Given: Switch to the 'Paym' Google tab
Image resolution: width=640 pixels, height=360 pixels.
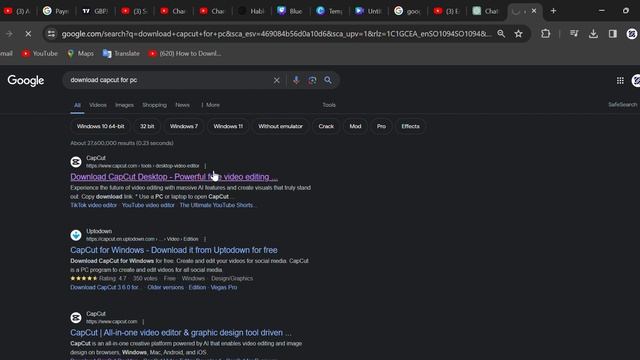Looking at the screenshot, I should tap(56, 11).
